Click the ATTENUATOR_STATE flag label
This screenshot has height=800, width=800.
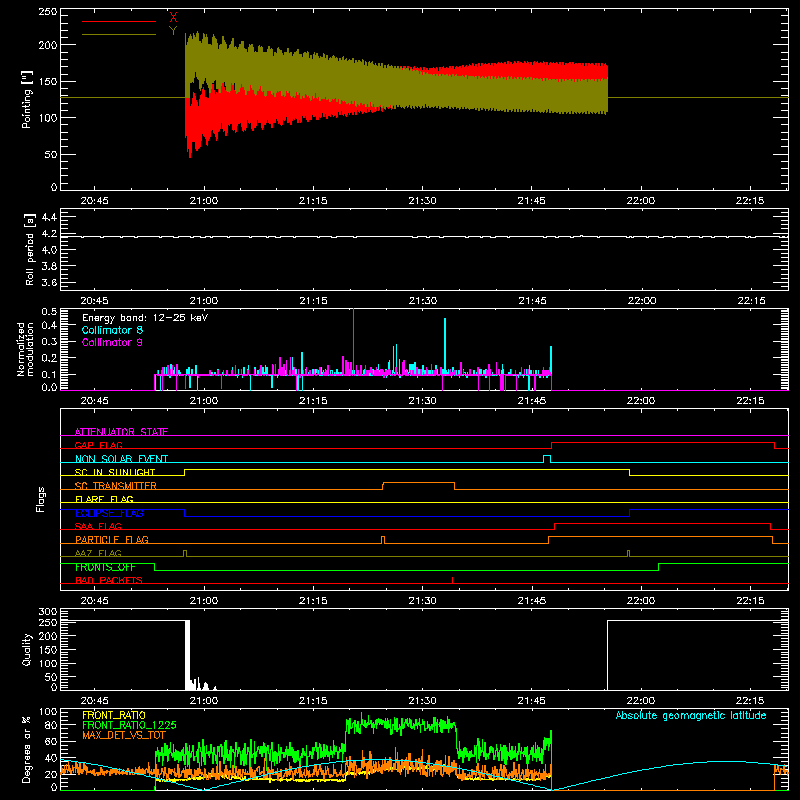[121, 432]
